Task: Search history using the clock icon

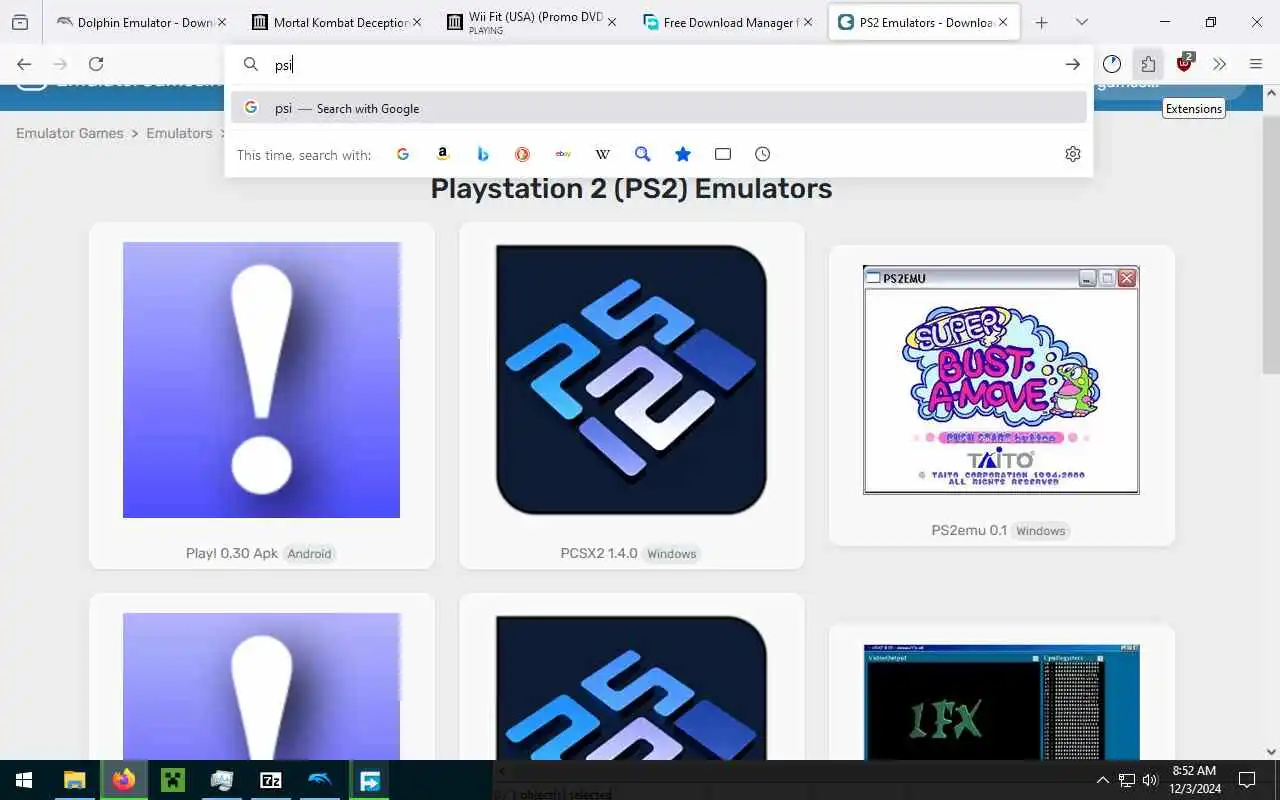Action: [x=763, y=154]
